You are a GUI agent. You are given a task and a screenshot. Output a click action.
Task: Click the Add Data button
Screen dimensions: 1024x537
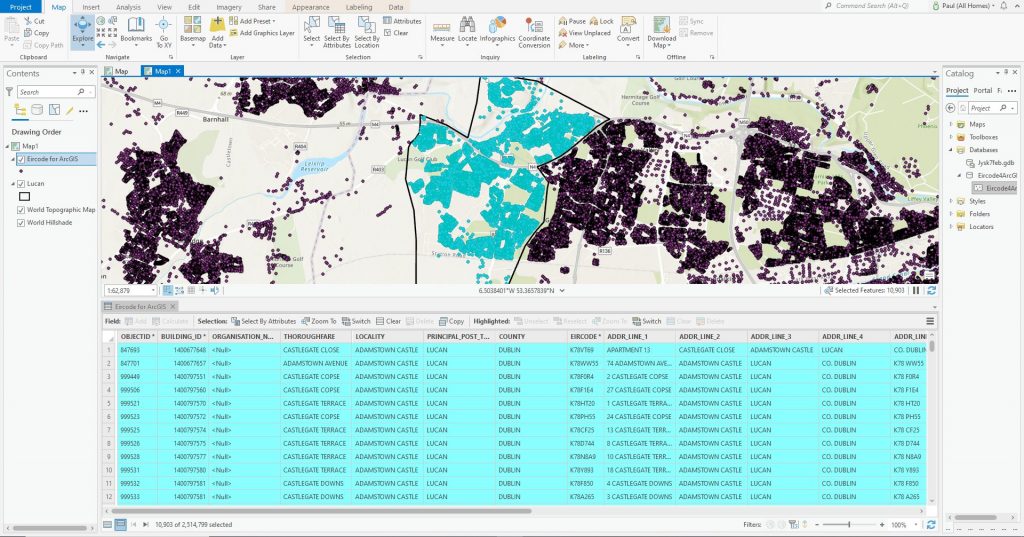tap(217, 32)
